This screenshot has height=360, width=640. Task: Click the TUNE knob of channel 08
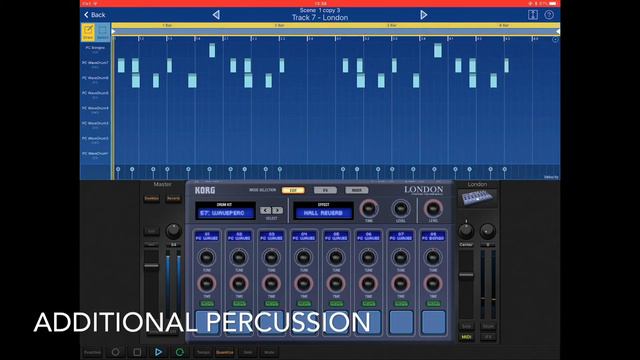433,258
